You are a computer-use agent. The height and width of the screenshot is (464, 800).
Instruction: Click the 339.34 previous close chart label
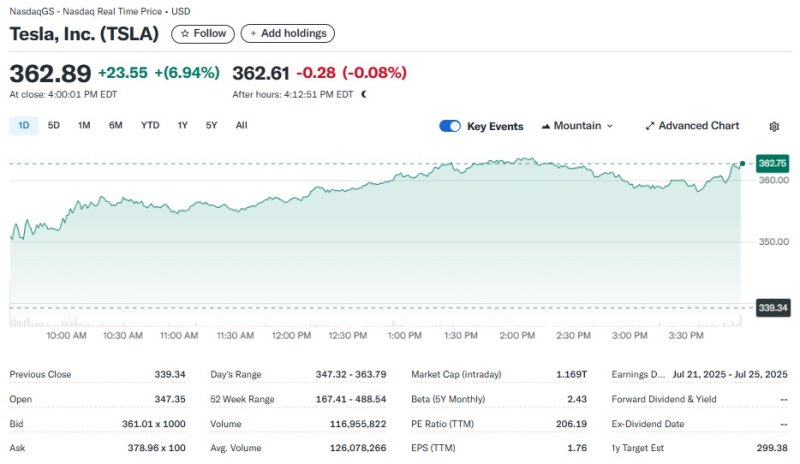tap(773, 308)
